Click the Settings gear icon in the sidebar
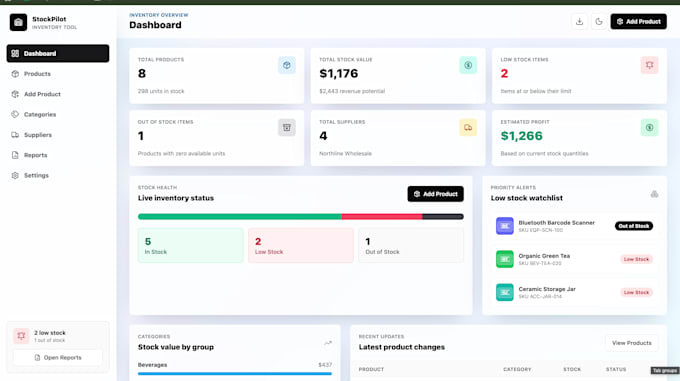This screenshot has height=381, width=680. click(15, 176)
